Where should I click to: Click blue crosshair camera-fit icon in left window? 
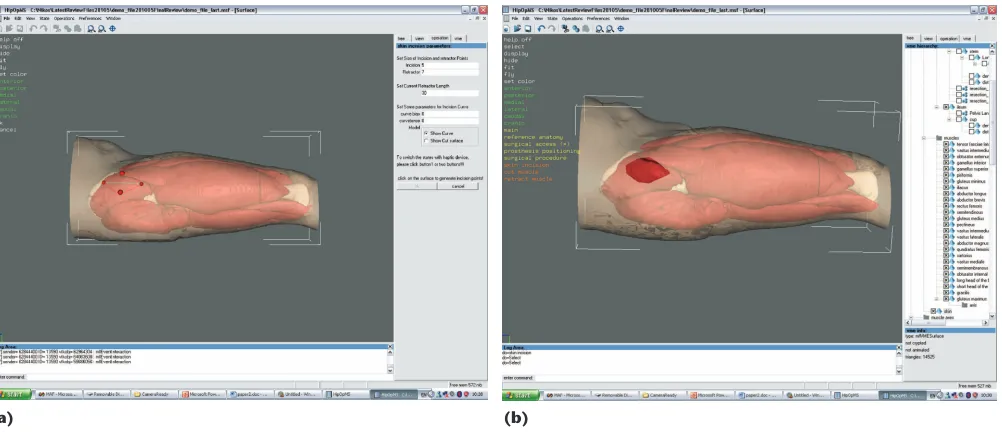(x=112, y=29)
